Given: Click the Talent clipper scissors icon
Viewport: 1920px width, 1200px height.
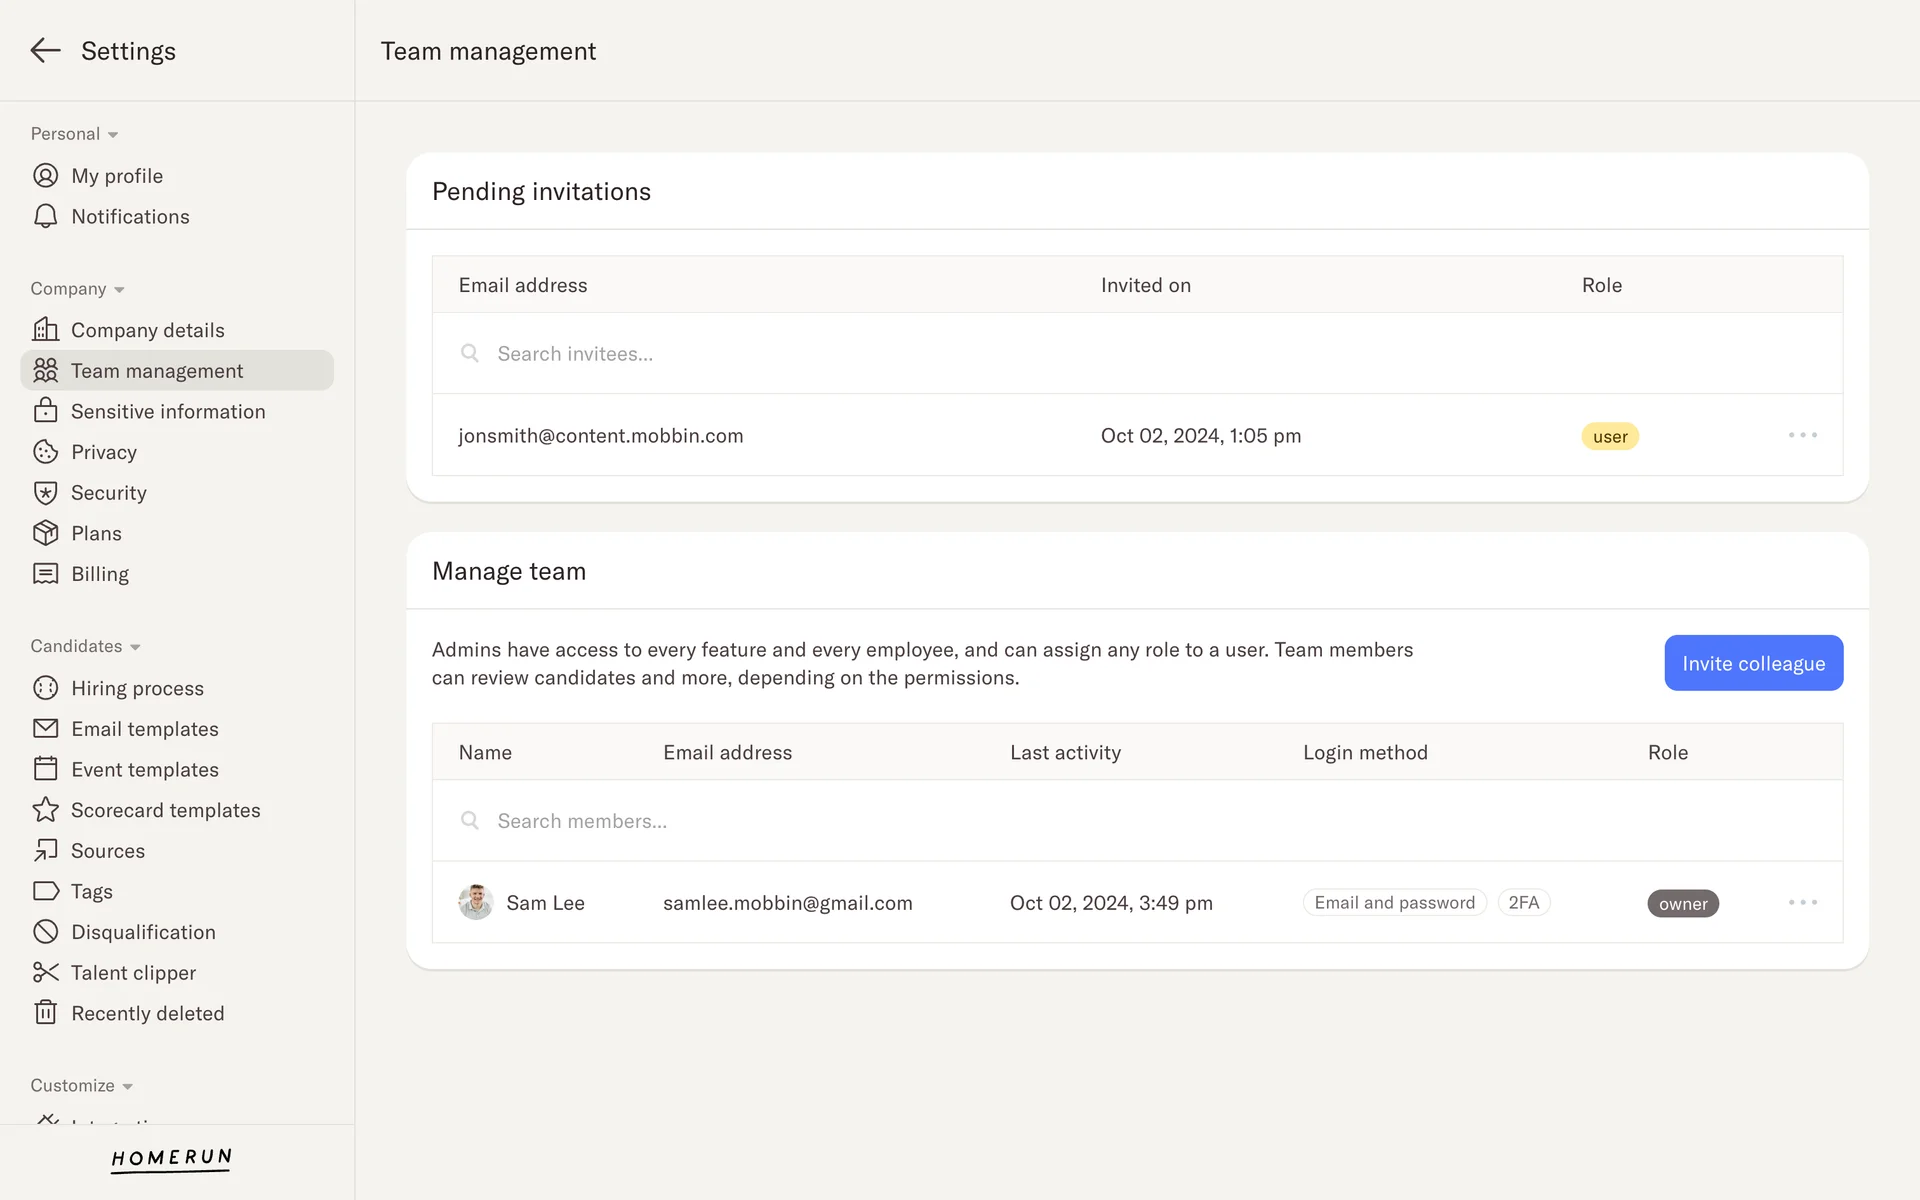Looking at the screenshot, I should coord(45,973).
